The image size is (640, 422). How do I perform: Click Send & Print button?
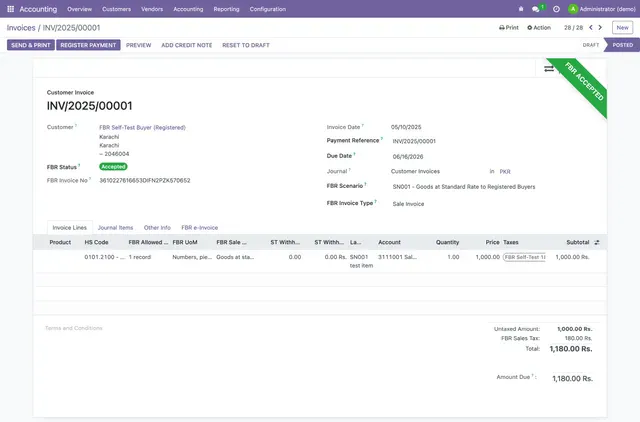click(x=31, y=45)
